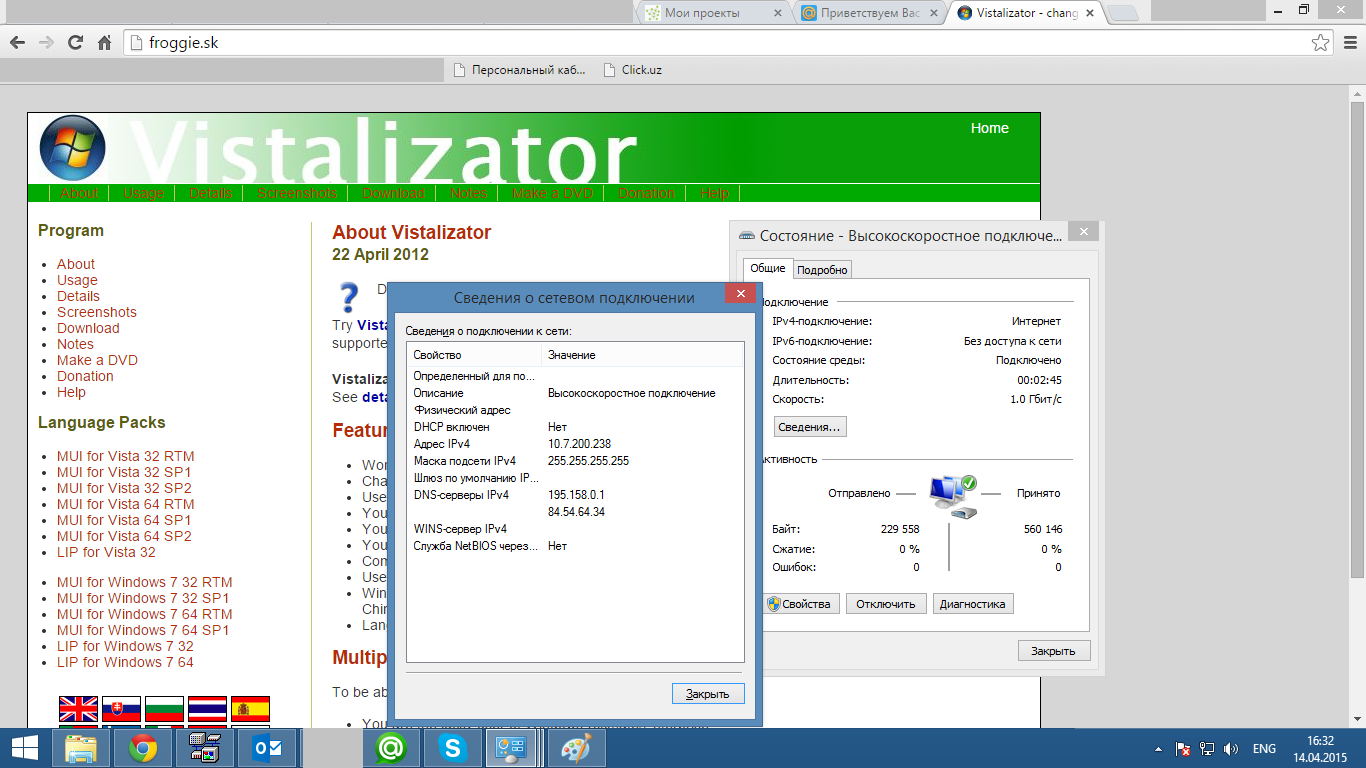Viewport: 1366px width, 768px height.
Task: Open Screenshots in the green navigation bar
Action: tap(297, 193)
